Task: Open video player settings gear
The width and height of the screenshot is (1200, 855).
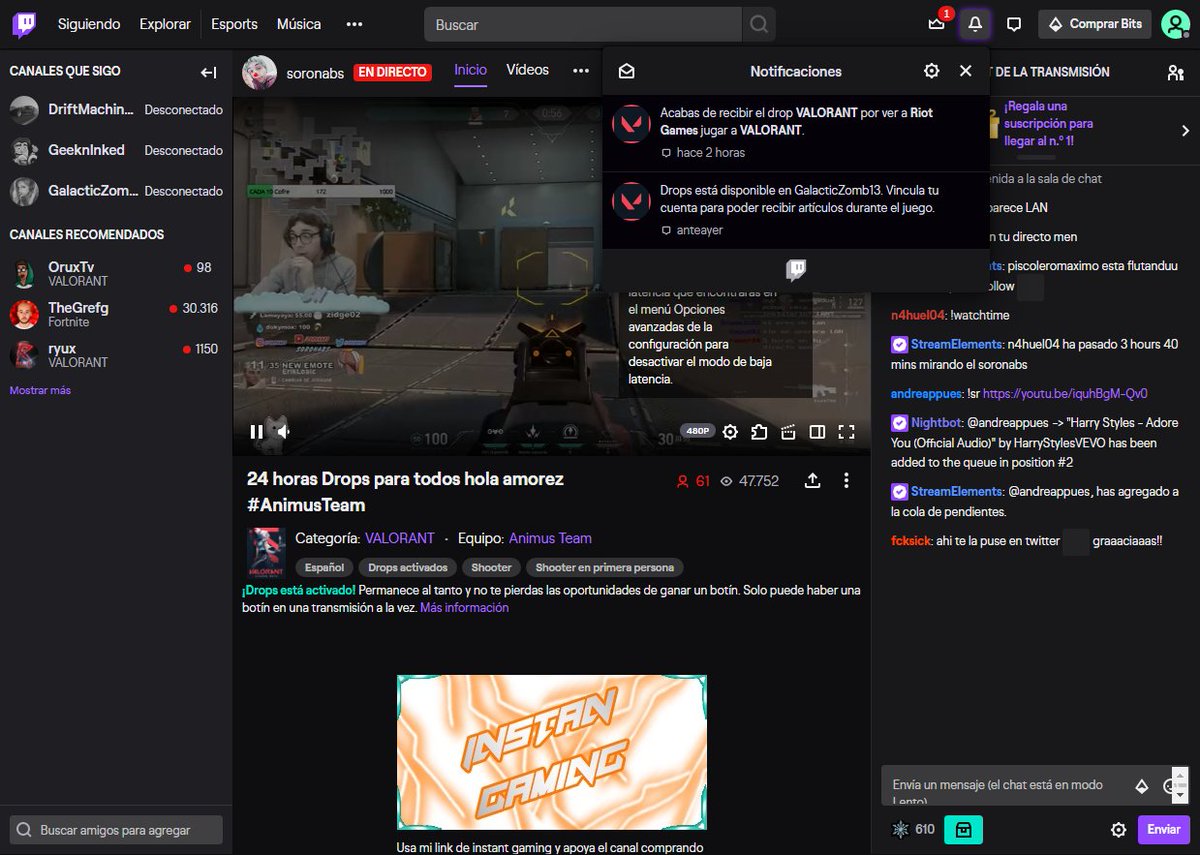Action: pos(730,432)
